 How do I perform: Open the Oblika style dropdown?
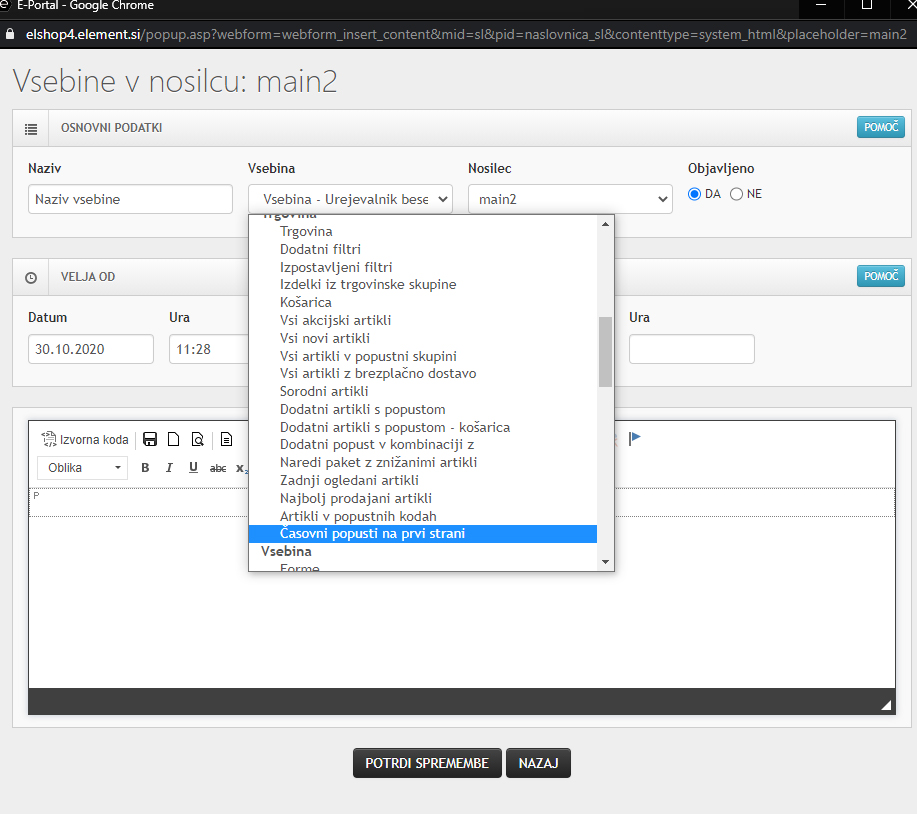coord(82,468)
